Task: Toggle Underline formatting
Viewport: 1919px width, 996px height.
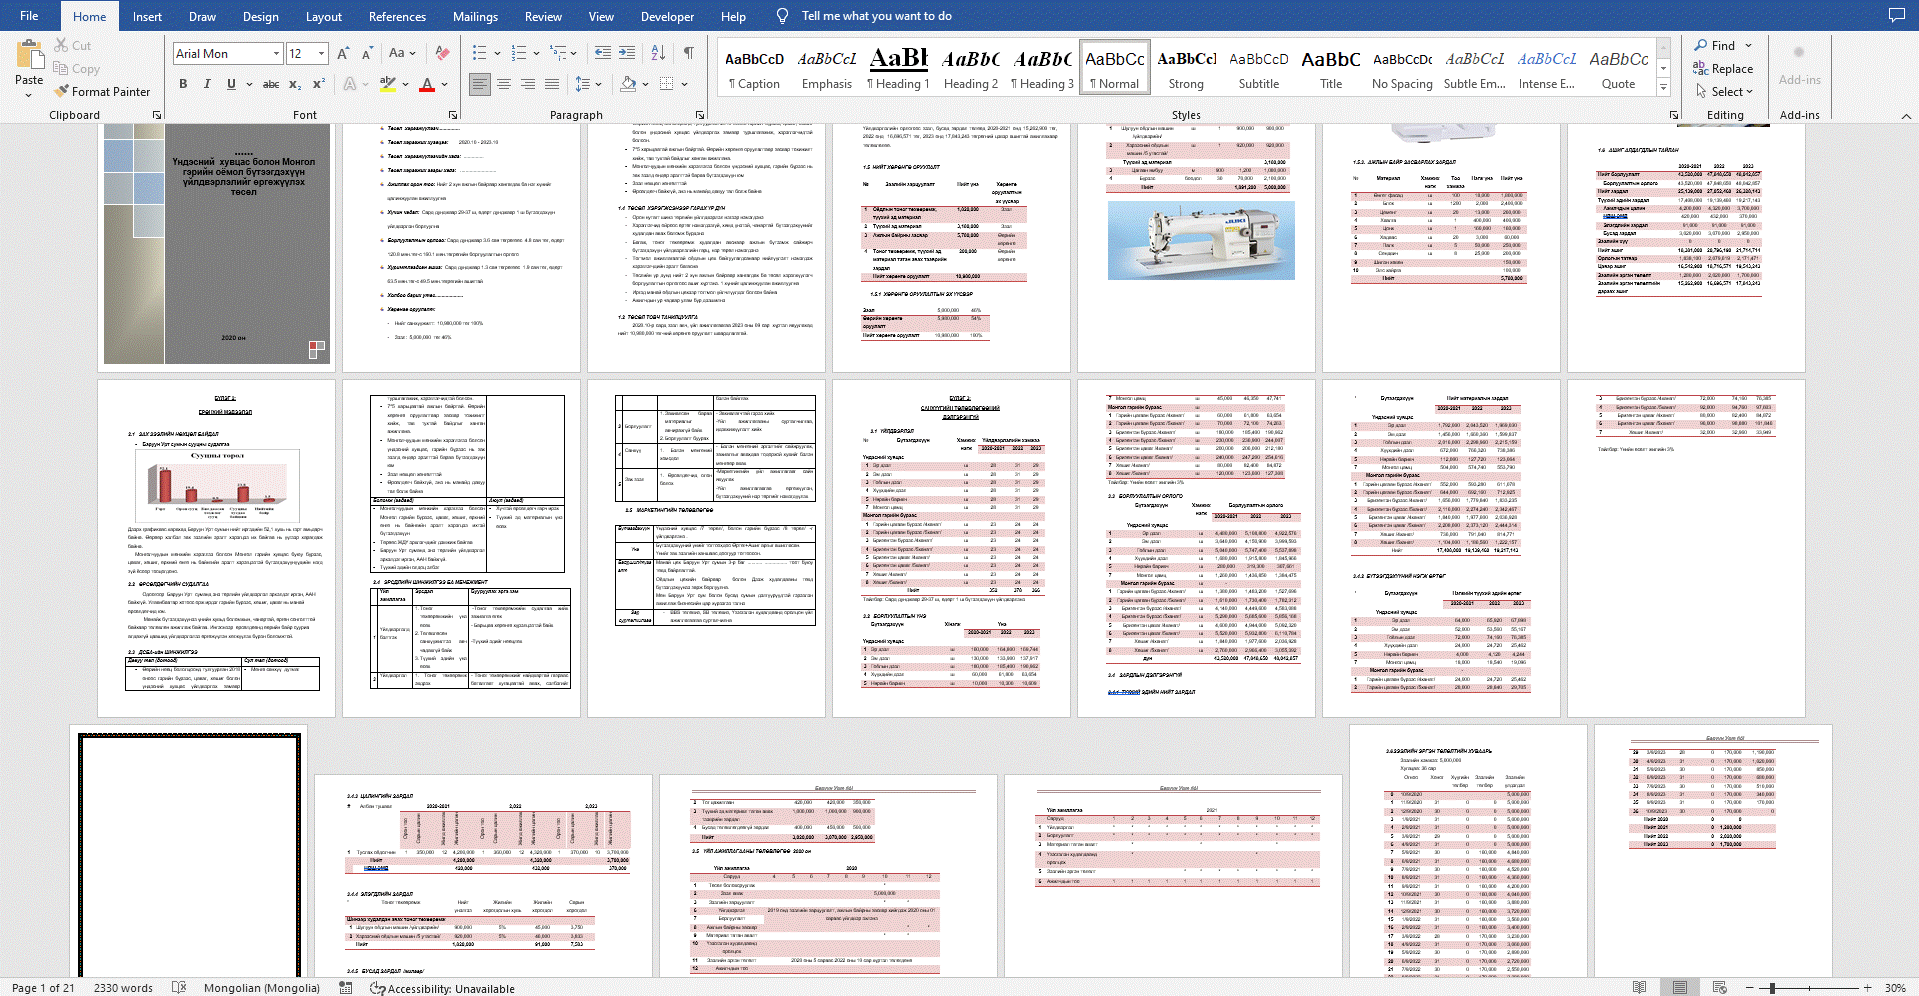Action: [x=231, y=84]
